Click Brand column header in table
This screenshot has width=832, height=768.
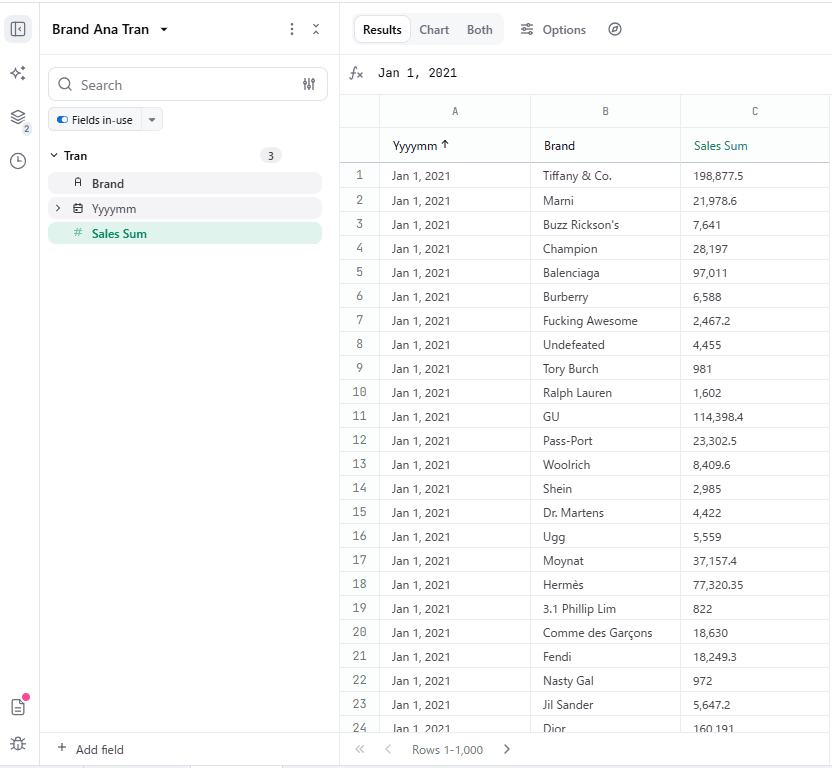[x=605, y=145]
